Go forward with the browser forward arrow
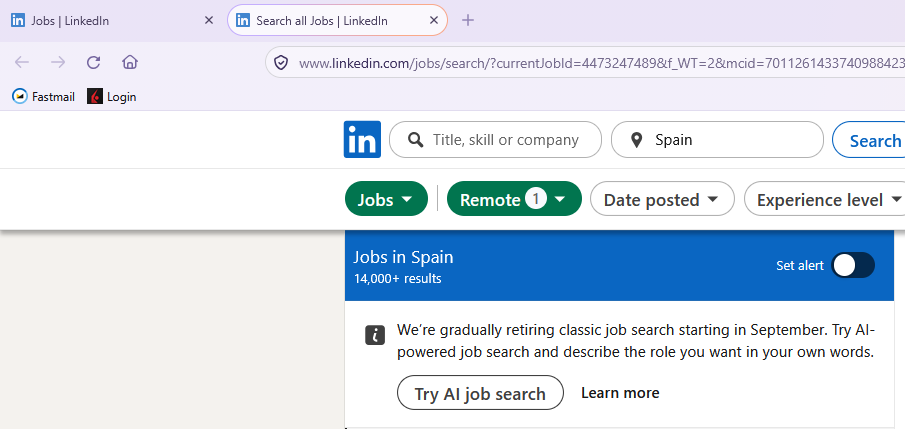The image size is (905, 429). coord(58,62)
